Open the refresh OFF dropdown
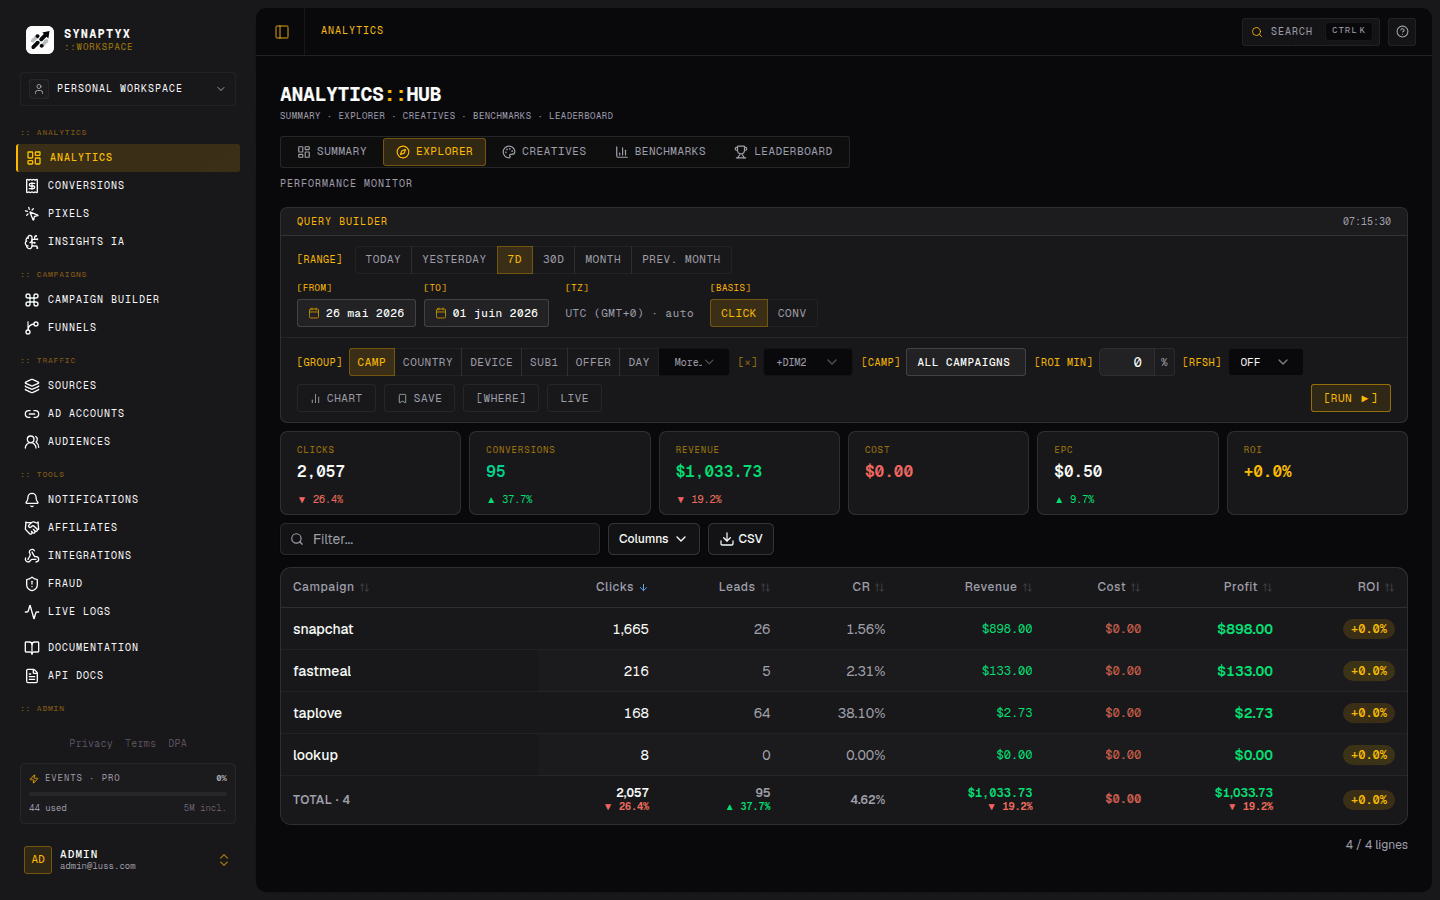The height and width of the screenshot is (900, 1440). pos(1265,362)
